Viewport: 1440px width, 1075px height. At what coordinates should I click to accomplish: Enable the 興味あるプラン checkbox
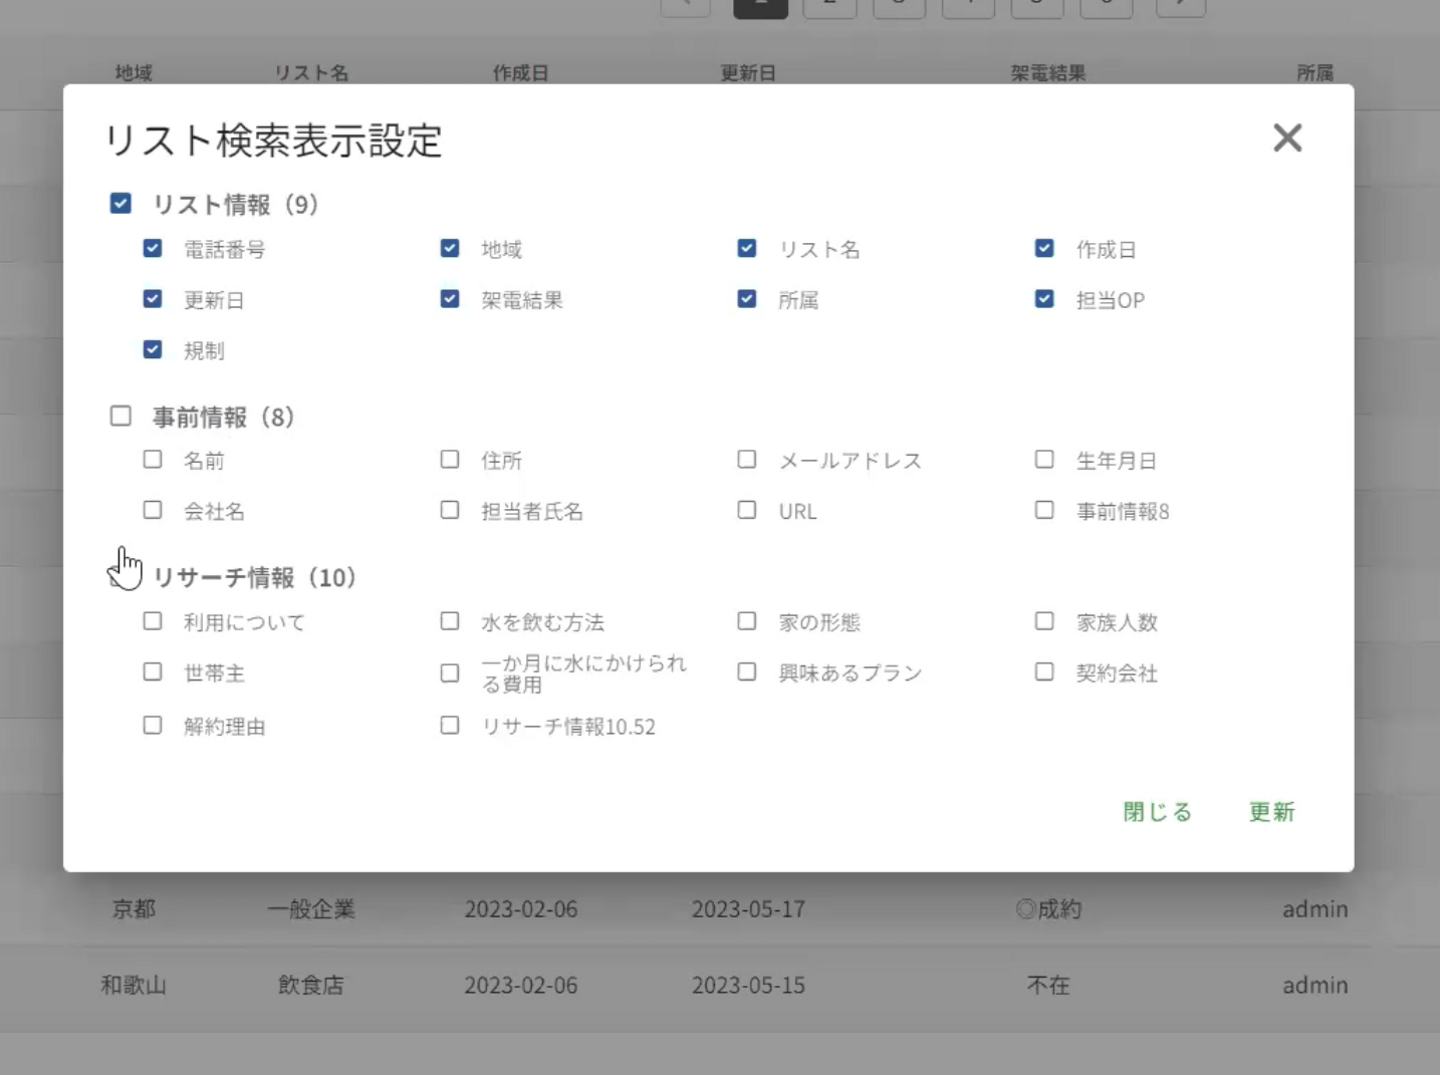[x=747, y=672]
